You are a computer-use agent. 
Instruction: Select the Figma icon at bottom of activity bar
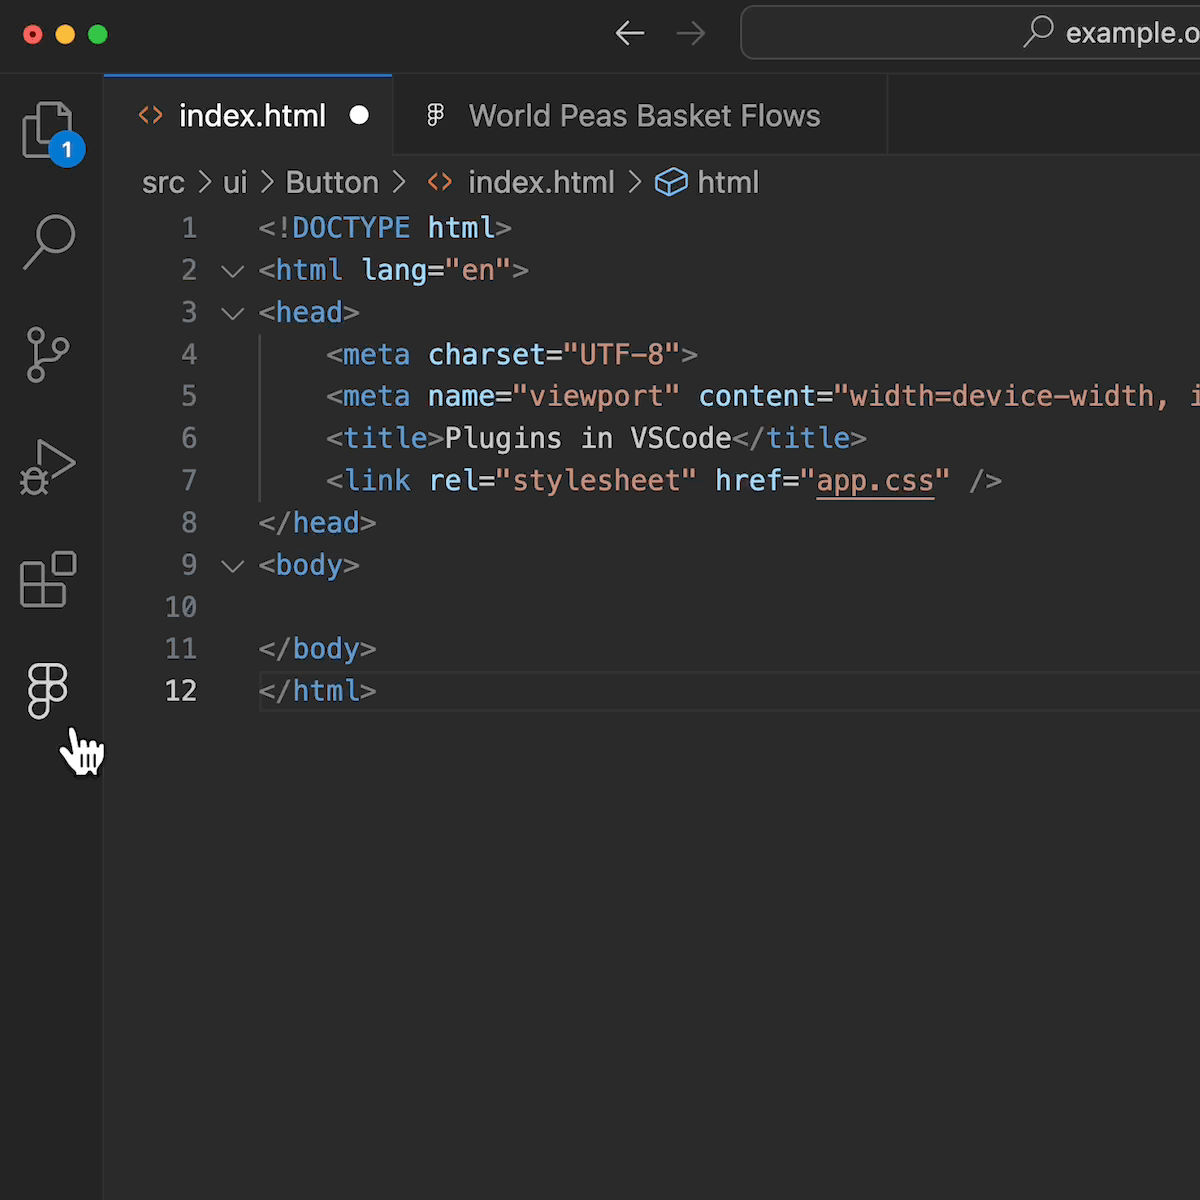[x=47, y=690]
